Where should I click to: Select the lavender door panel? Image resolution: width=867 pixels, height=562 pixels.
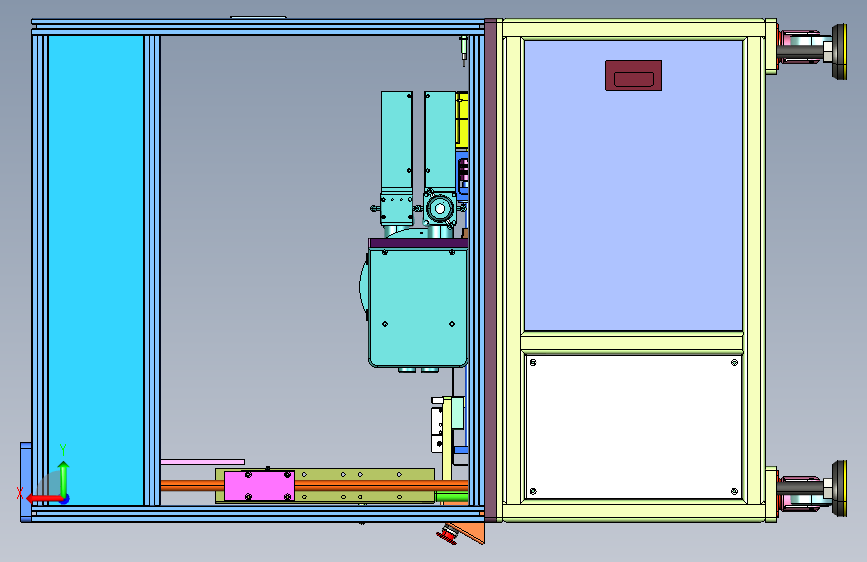point(633,185)
